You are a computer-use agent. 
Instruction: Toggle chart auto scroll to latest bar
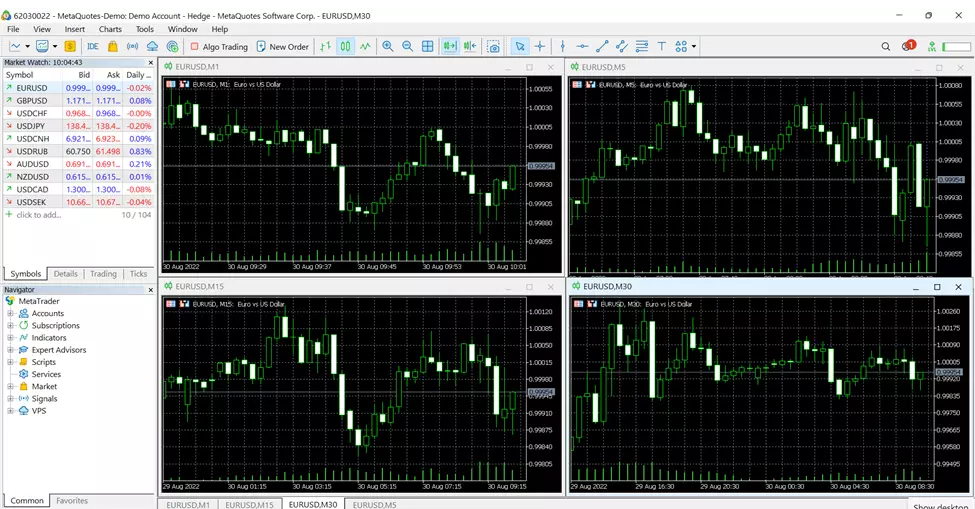449,46
